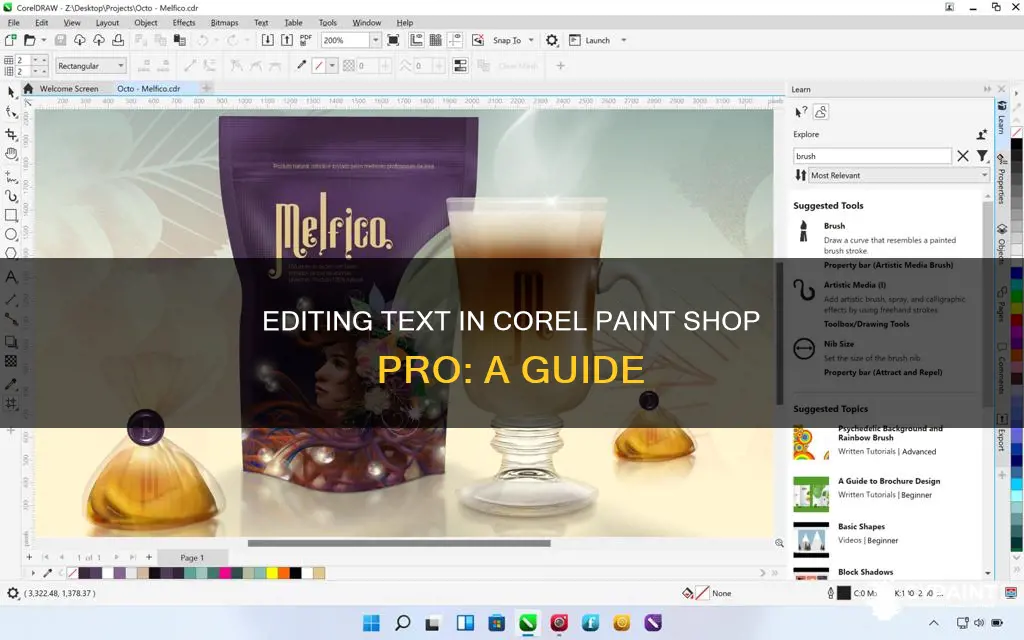Clear the brush search with X button
Screen dimensions: 1024x640
963,156
